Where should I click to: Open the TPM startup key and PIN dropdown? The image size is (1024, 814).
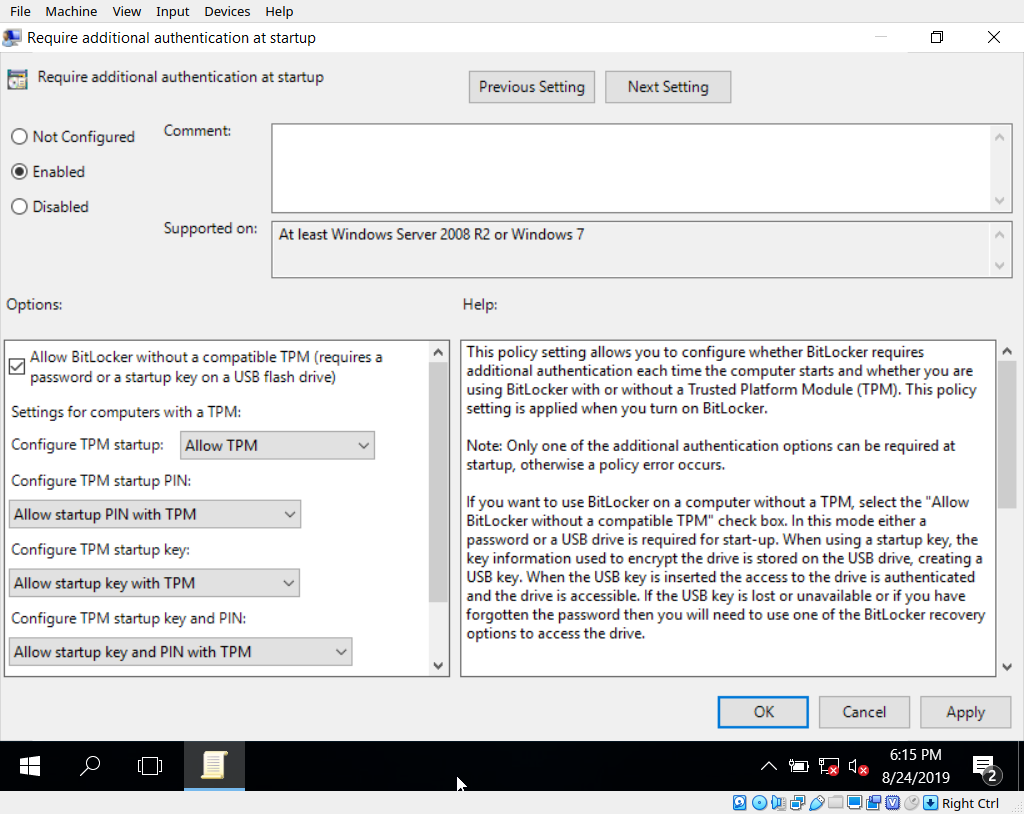point(181,653)
